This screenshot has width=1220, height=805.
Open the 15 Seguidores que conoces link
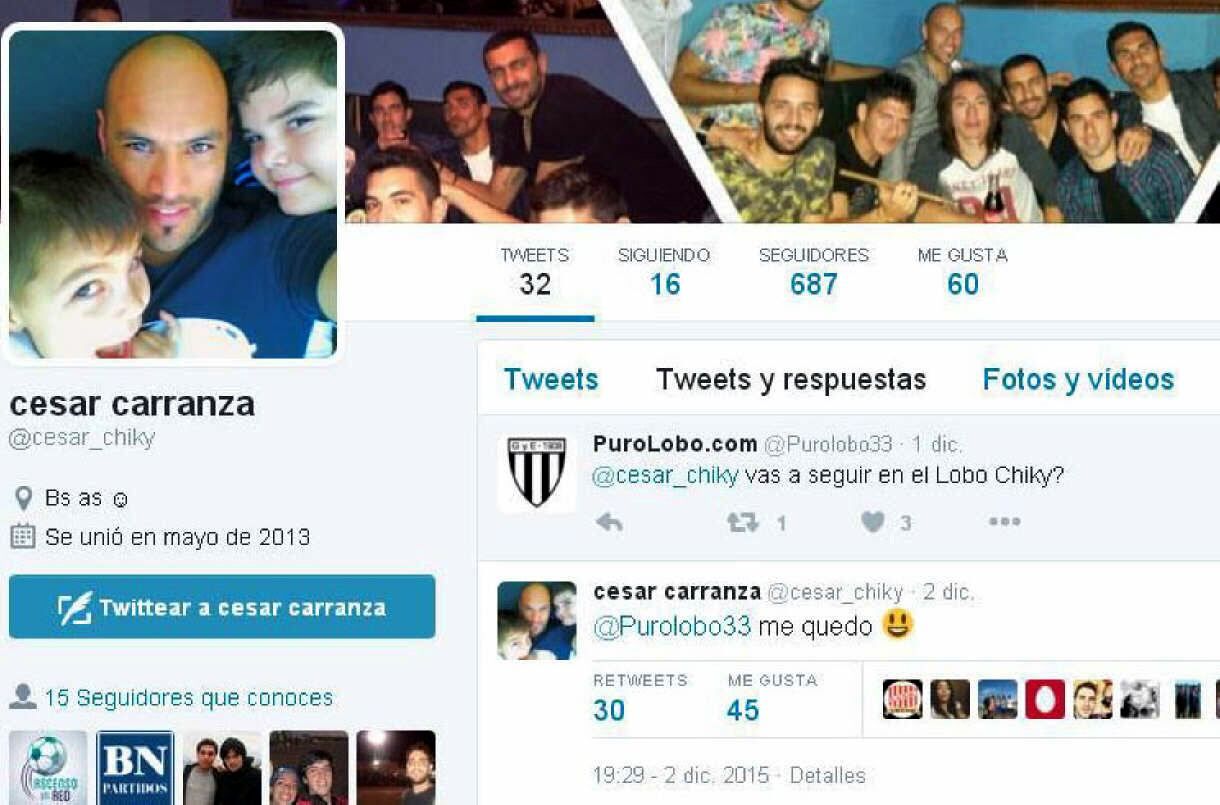coord(189,697)
